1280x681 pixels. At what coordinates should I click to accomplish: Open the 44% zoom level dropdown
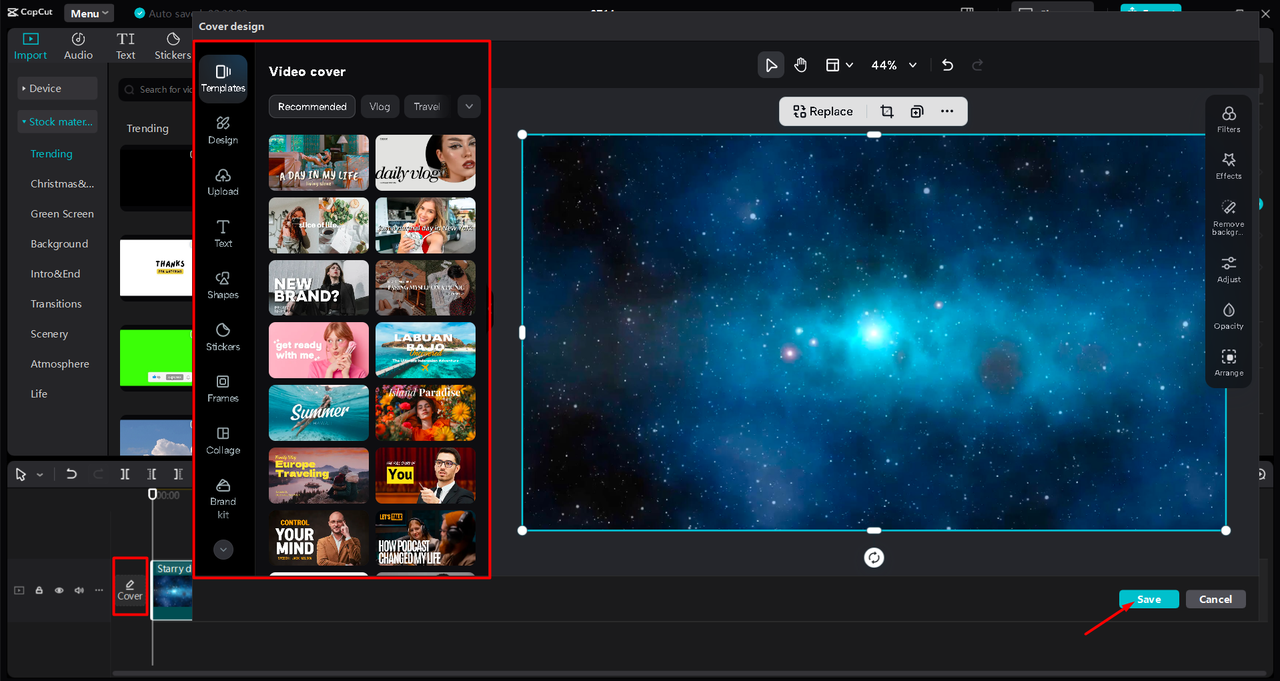pyautogui.click(x=893, y=65)
